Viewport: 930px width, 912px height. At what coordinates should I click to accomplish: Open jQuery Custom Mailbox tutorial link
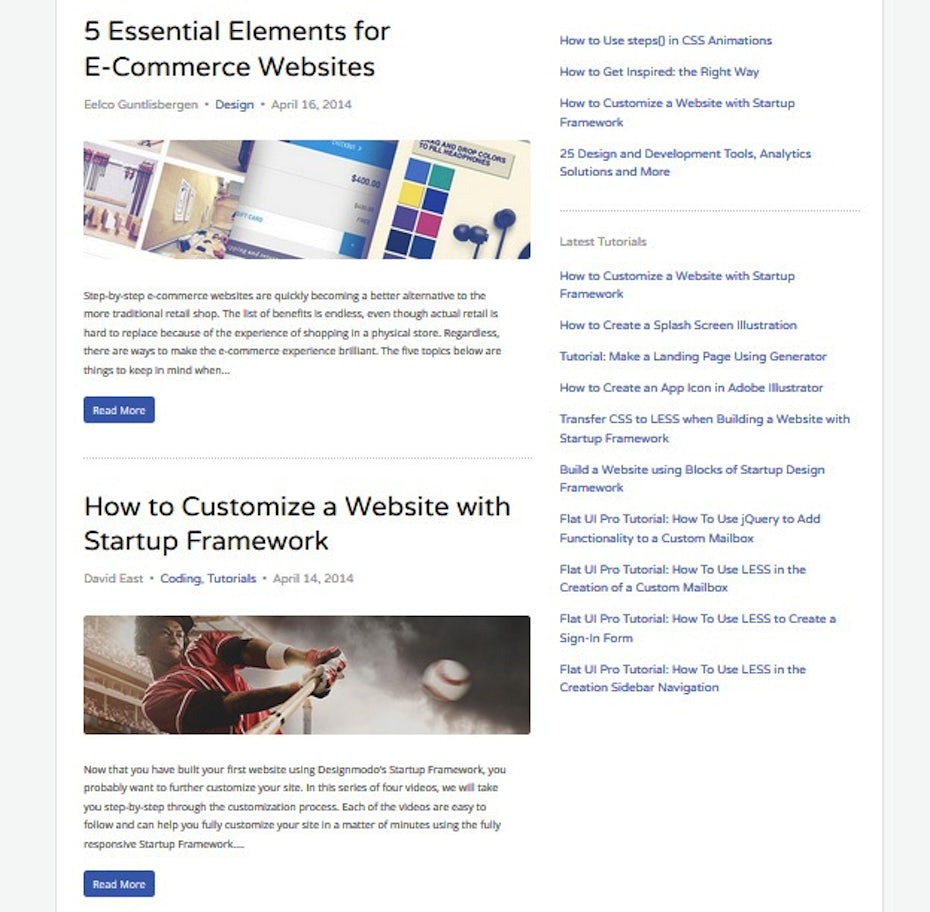click(690, 528)
